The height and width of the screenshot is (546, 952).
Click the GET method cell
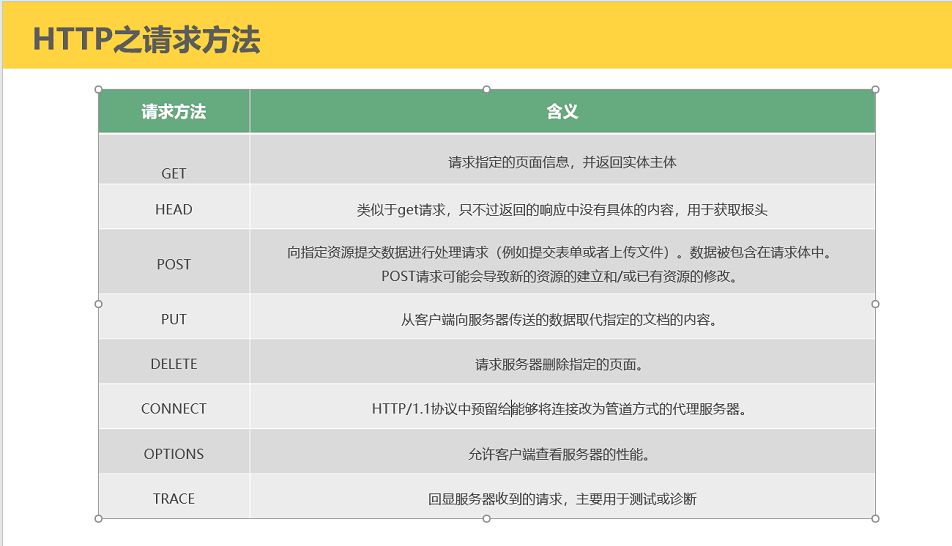[174, 173]
